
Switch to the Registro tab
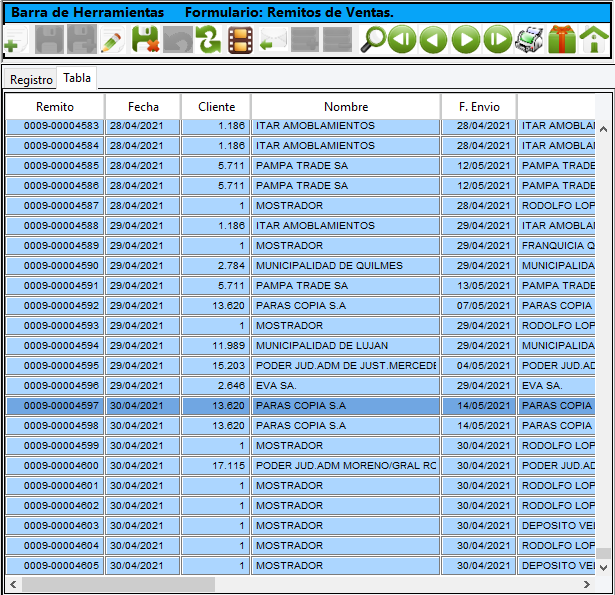tap(31, 80)
